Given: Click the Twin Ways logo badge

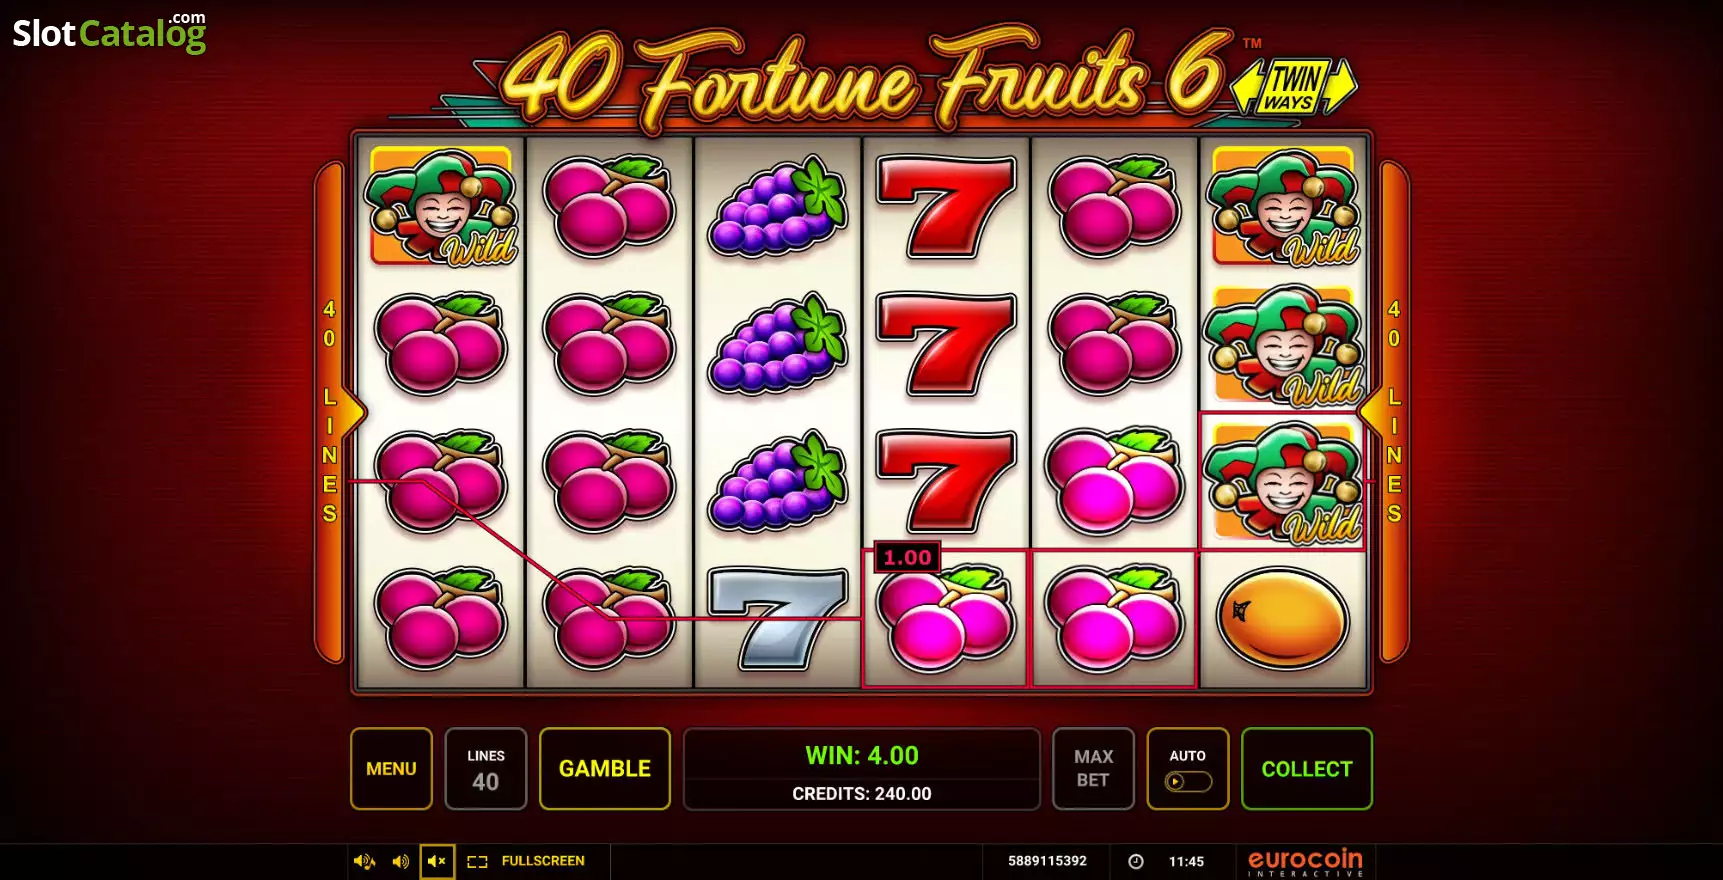Looking at the screenshot, I should pyautogui.click(x=1294, y=87).
